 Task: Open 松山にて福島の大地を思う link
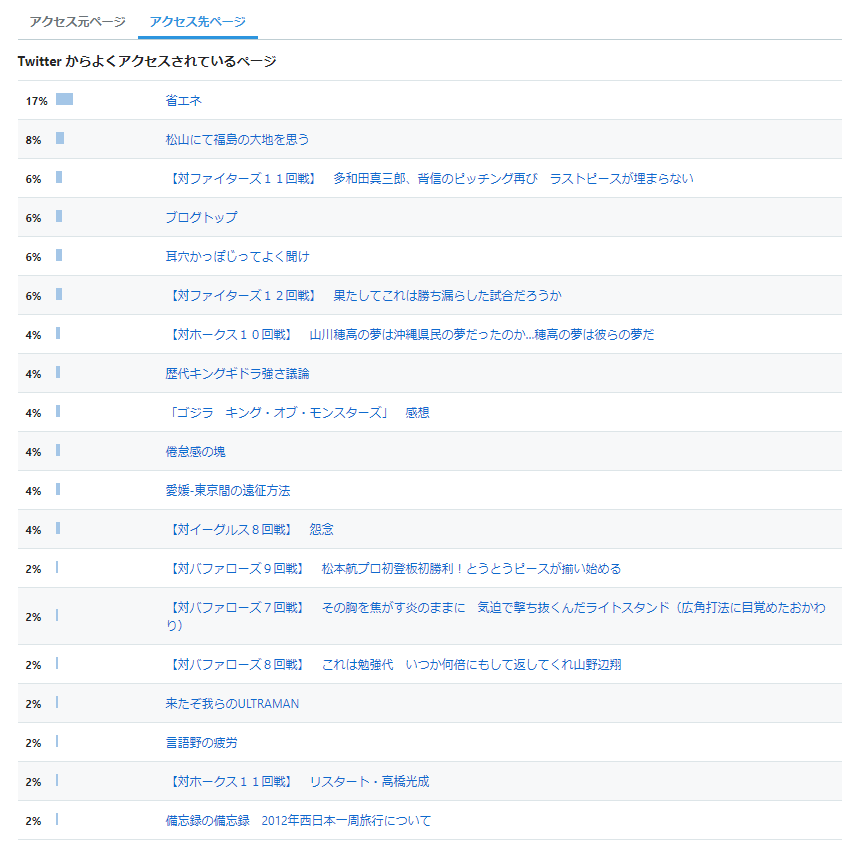(237, 140)
